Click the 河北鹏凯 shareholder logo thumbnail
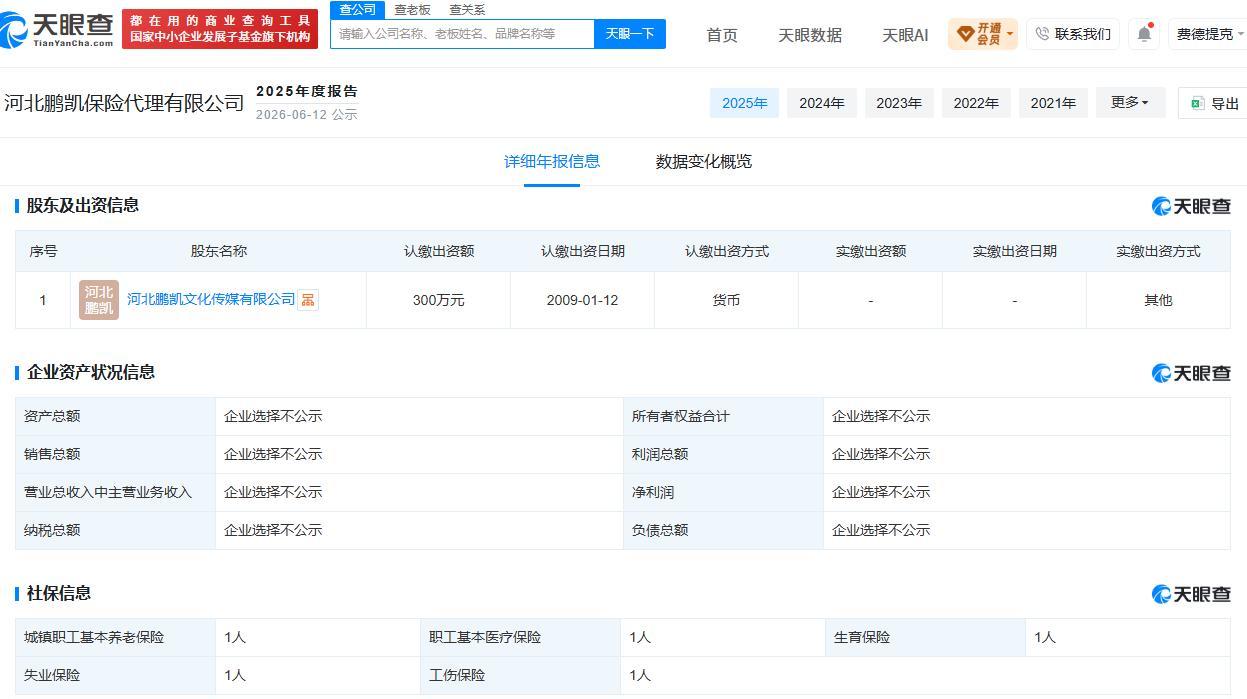The image size is (1247, 699). coord(99,300)
